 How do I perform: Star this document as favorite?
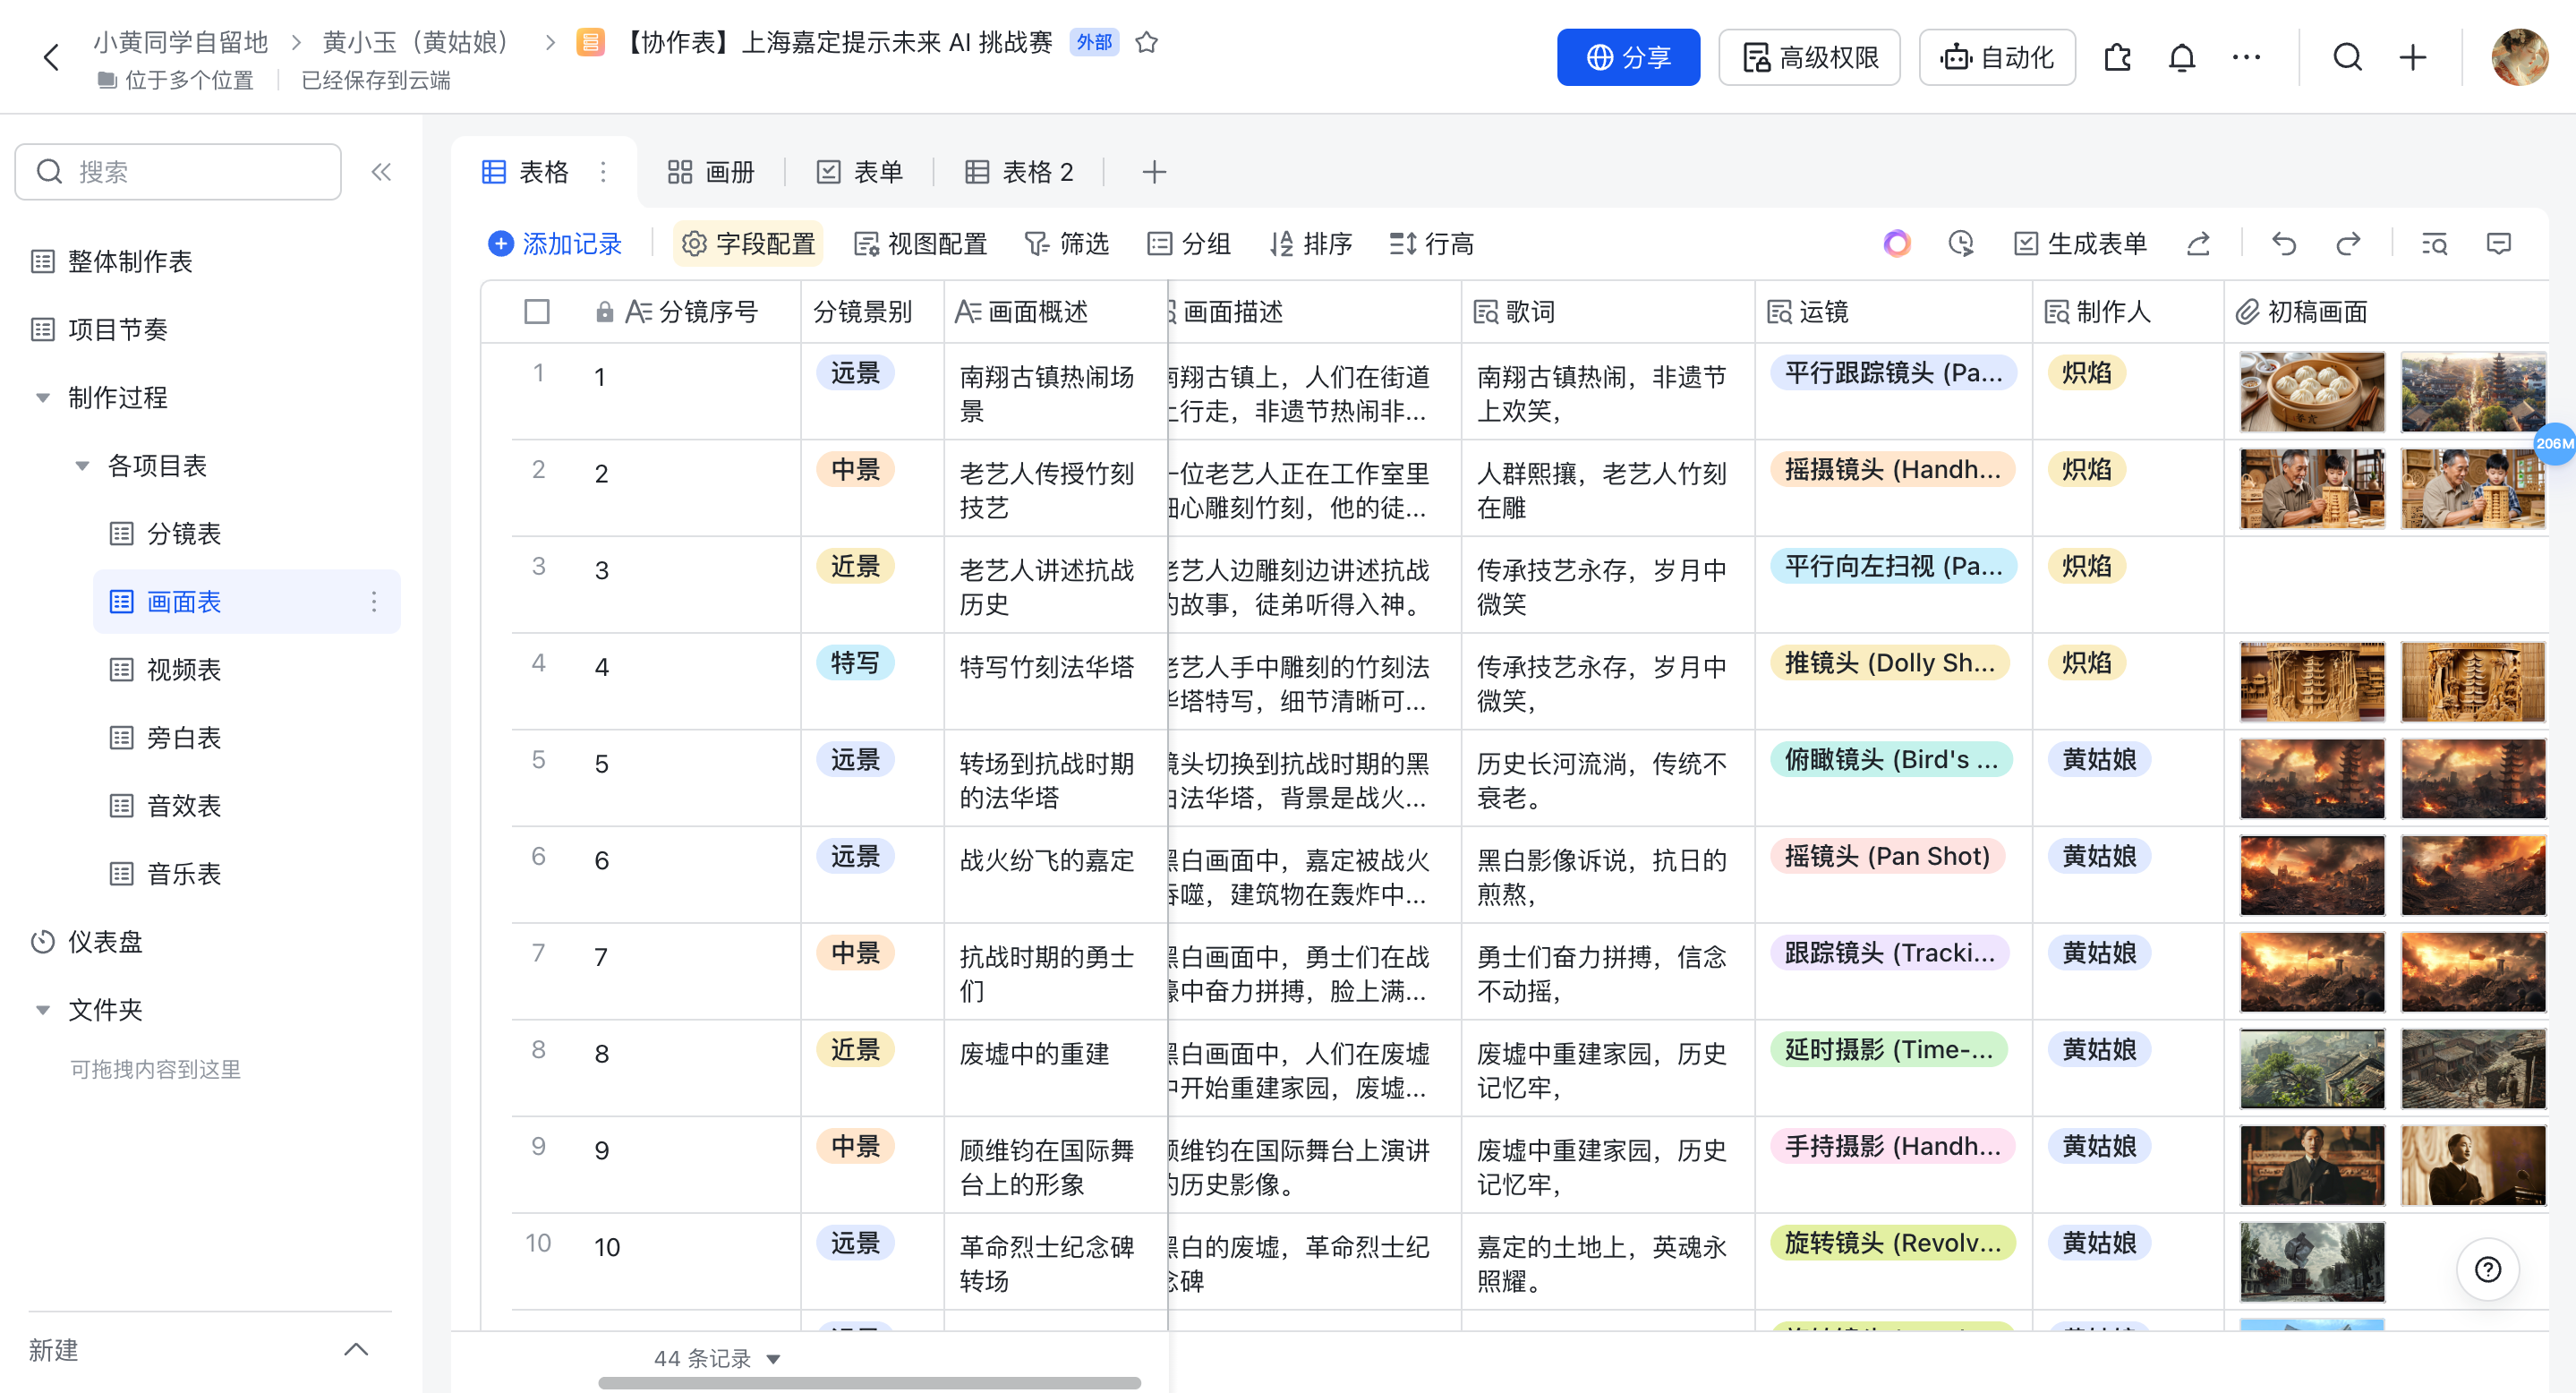tap(1146, 42)
